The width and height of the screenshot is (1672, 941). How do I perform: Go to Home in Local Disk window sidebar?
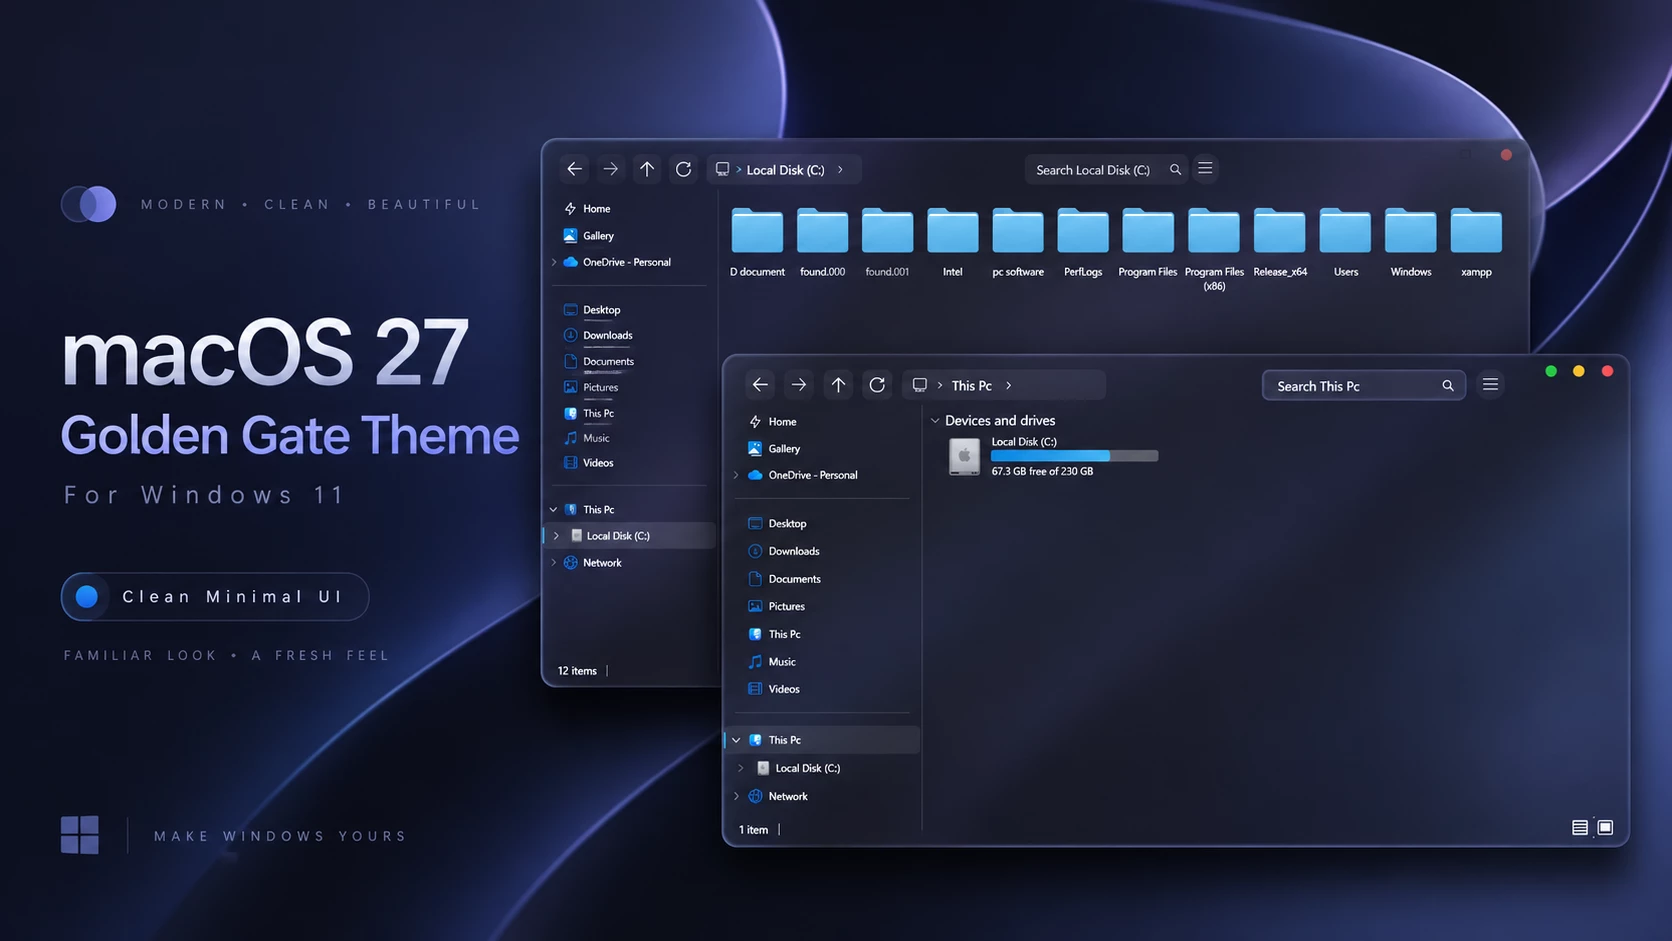pos(587,209)
